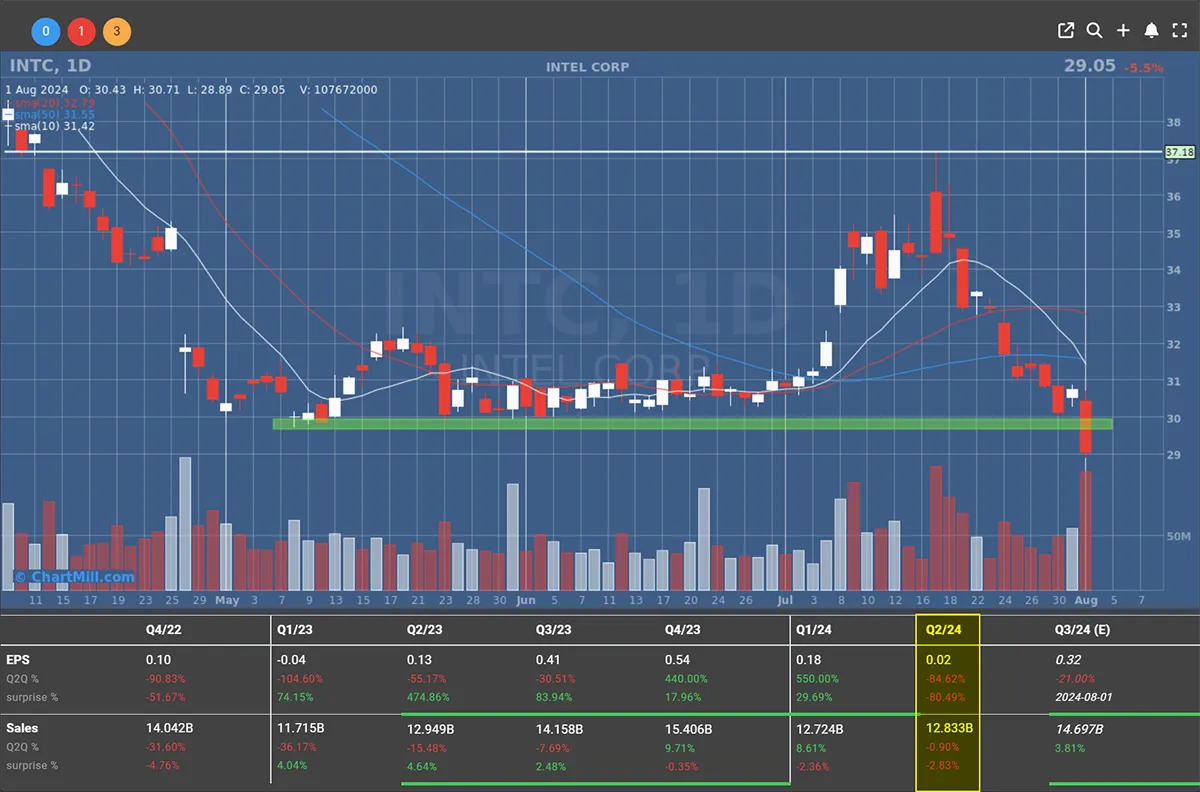Image resolution: width=1200 pixels, height=792 pixels.
Task: Click the 50M volume axis label
Action: click(1179, 537)
